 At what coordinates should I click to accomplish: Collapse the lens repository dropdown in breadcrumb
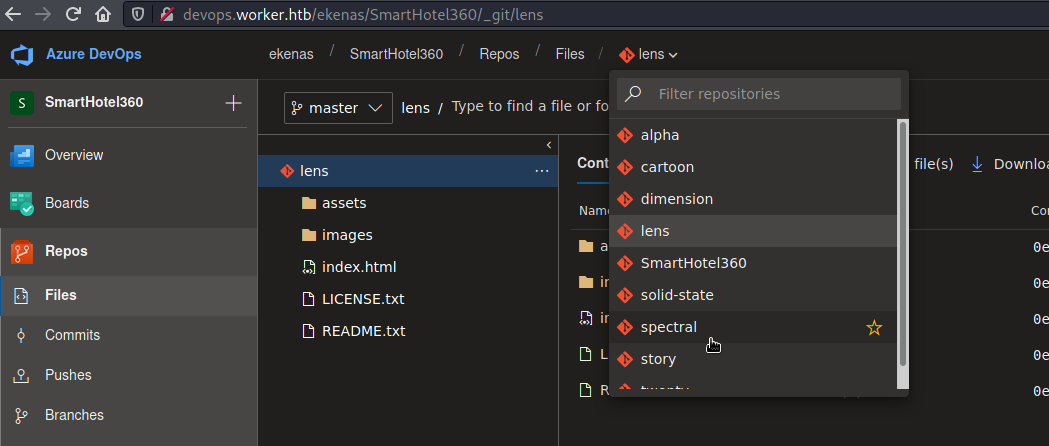(x=649, y=54)
